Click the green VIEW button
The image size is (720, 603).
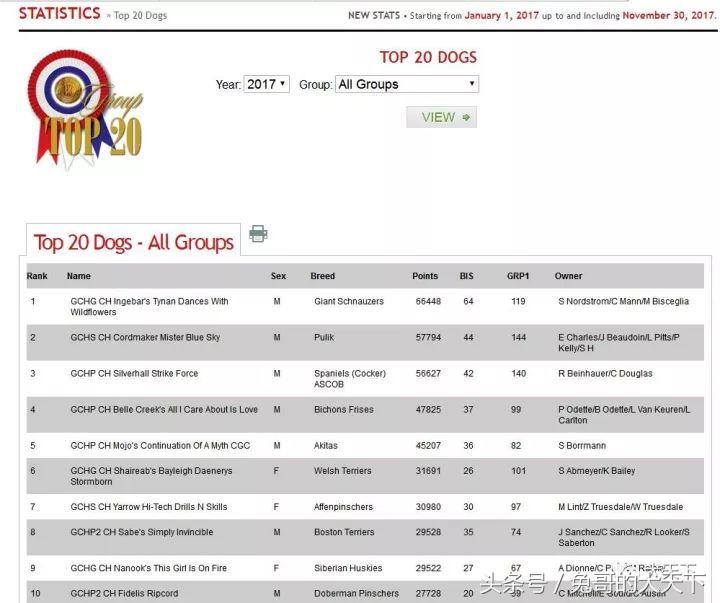(441, 117)
